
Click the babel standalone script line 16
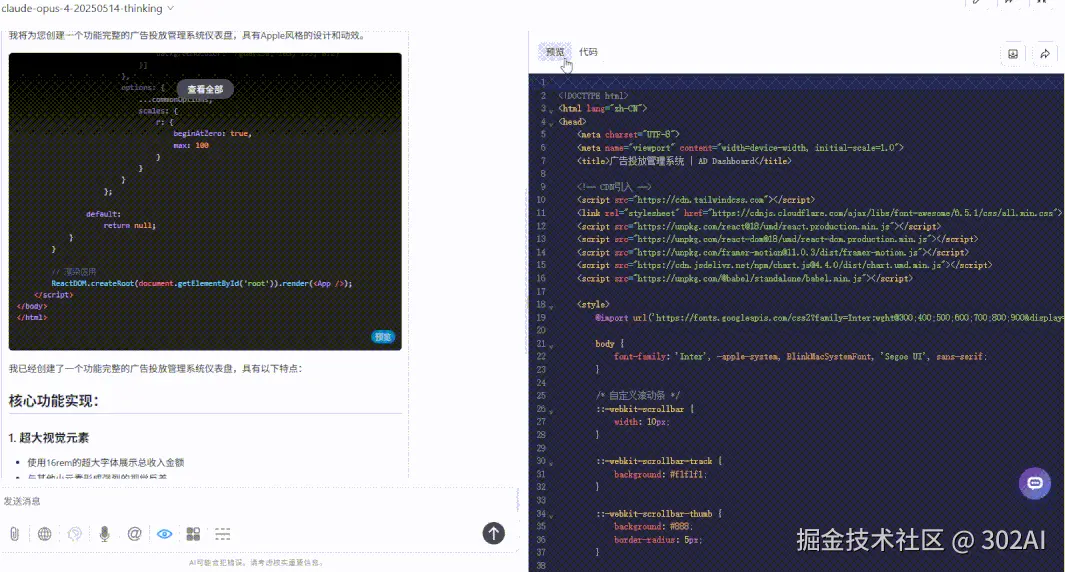click(x=744, y=279)
